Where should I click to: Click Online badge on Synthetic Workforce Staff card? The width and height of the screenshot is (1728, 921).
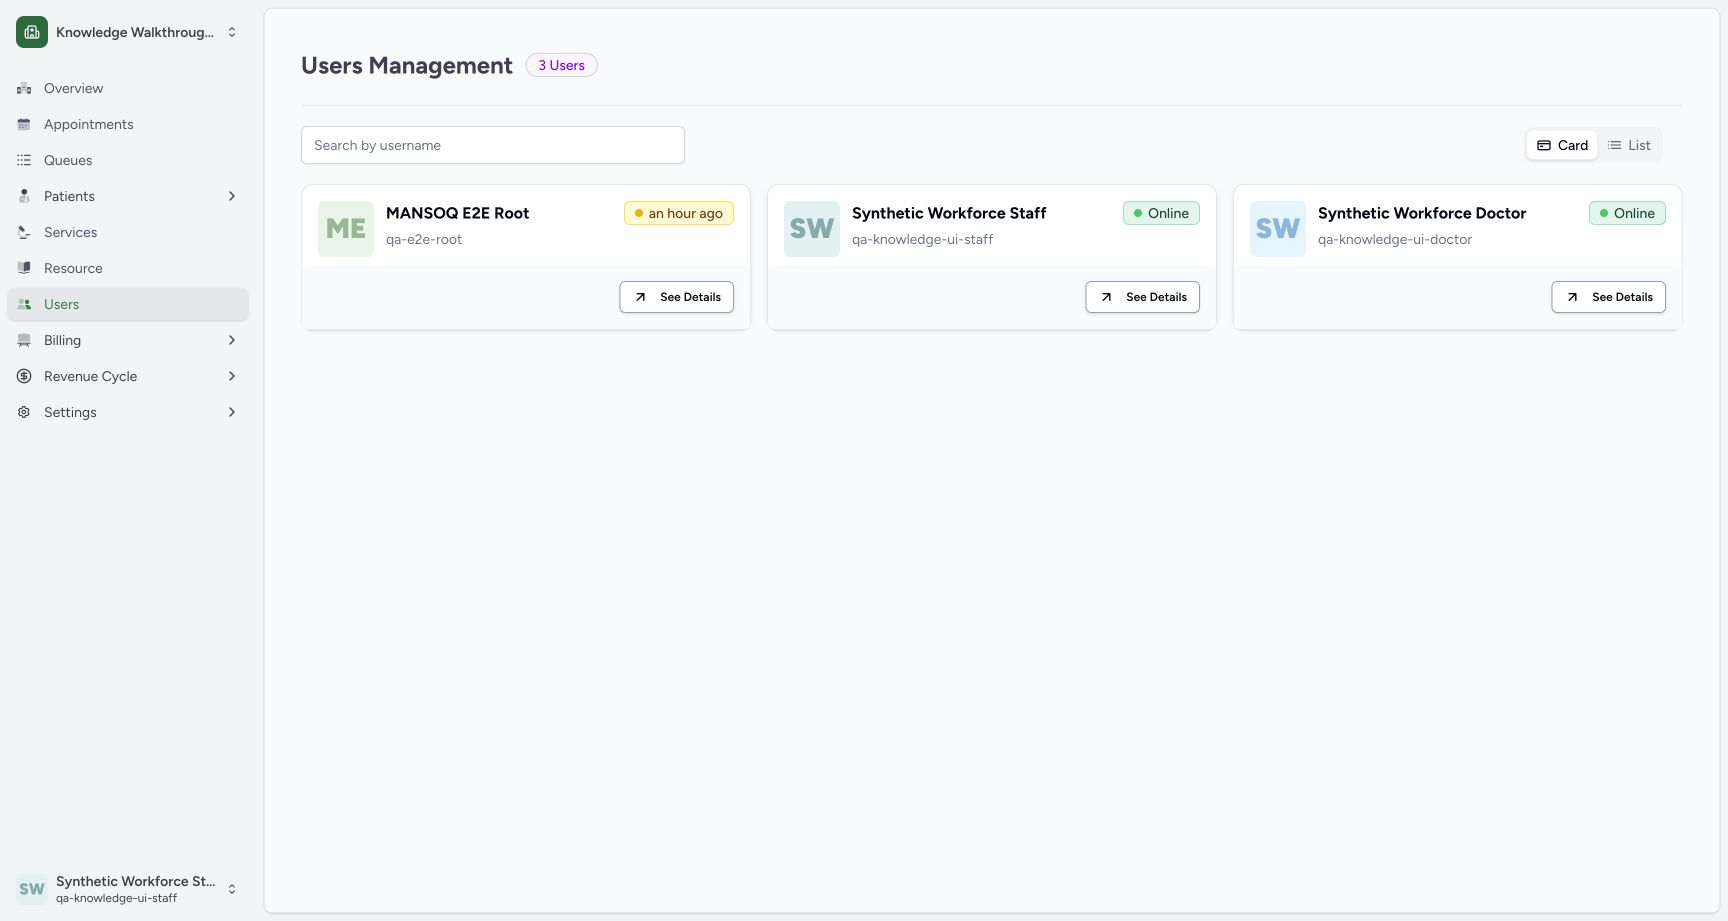(1161, 213)
